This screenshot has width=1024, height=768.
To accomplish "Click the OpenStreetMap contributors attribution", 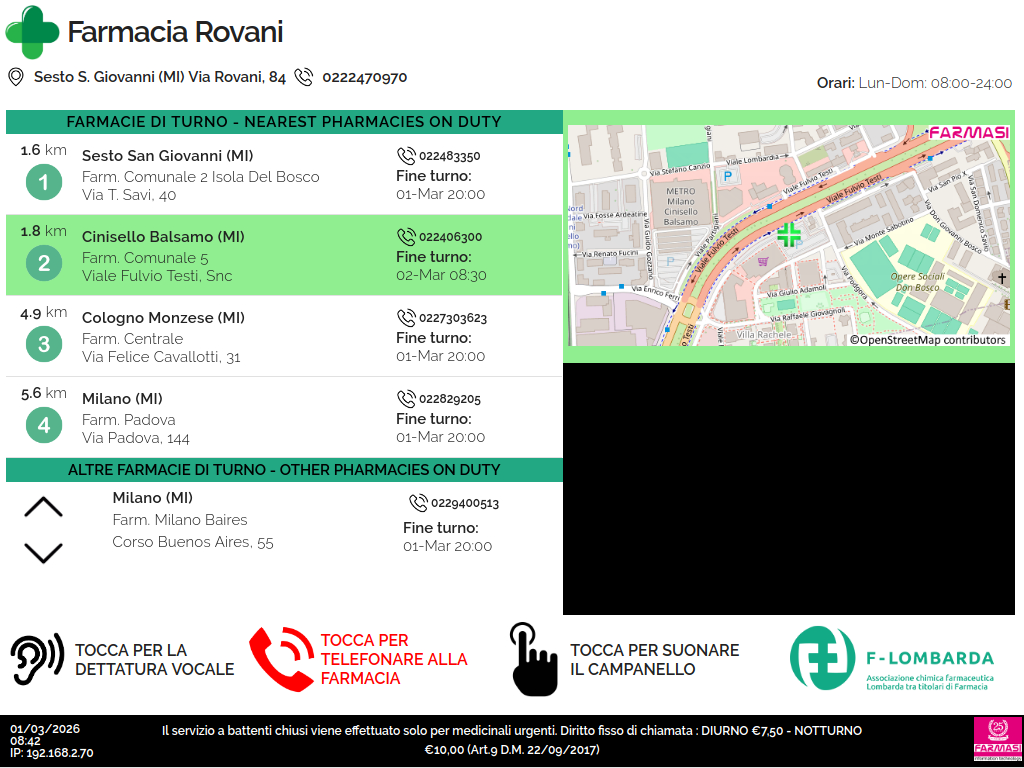I will [927, 340].
